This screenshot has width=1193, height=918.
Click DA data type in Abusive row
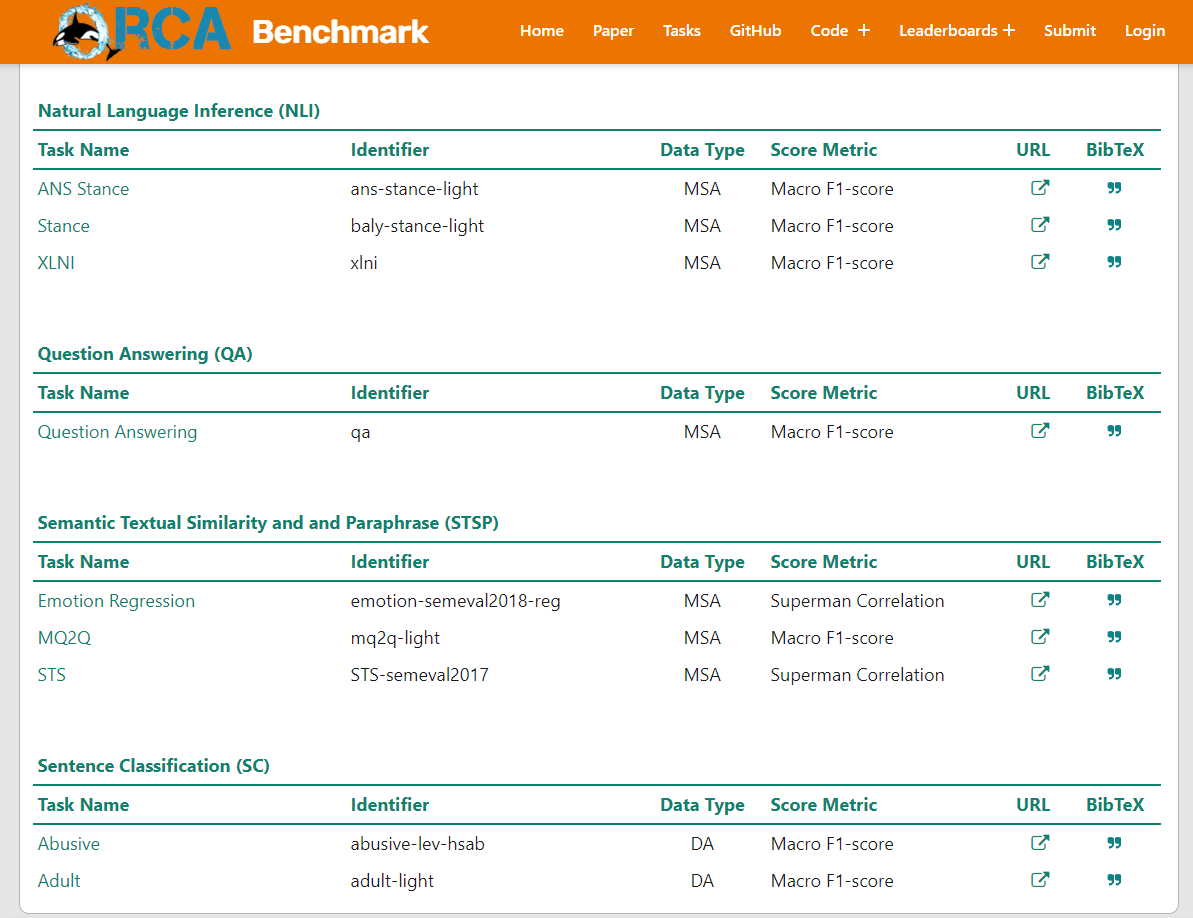pyautogui.click(x=701, y=843)
